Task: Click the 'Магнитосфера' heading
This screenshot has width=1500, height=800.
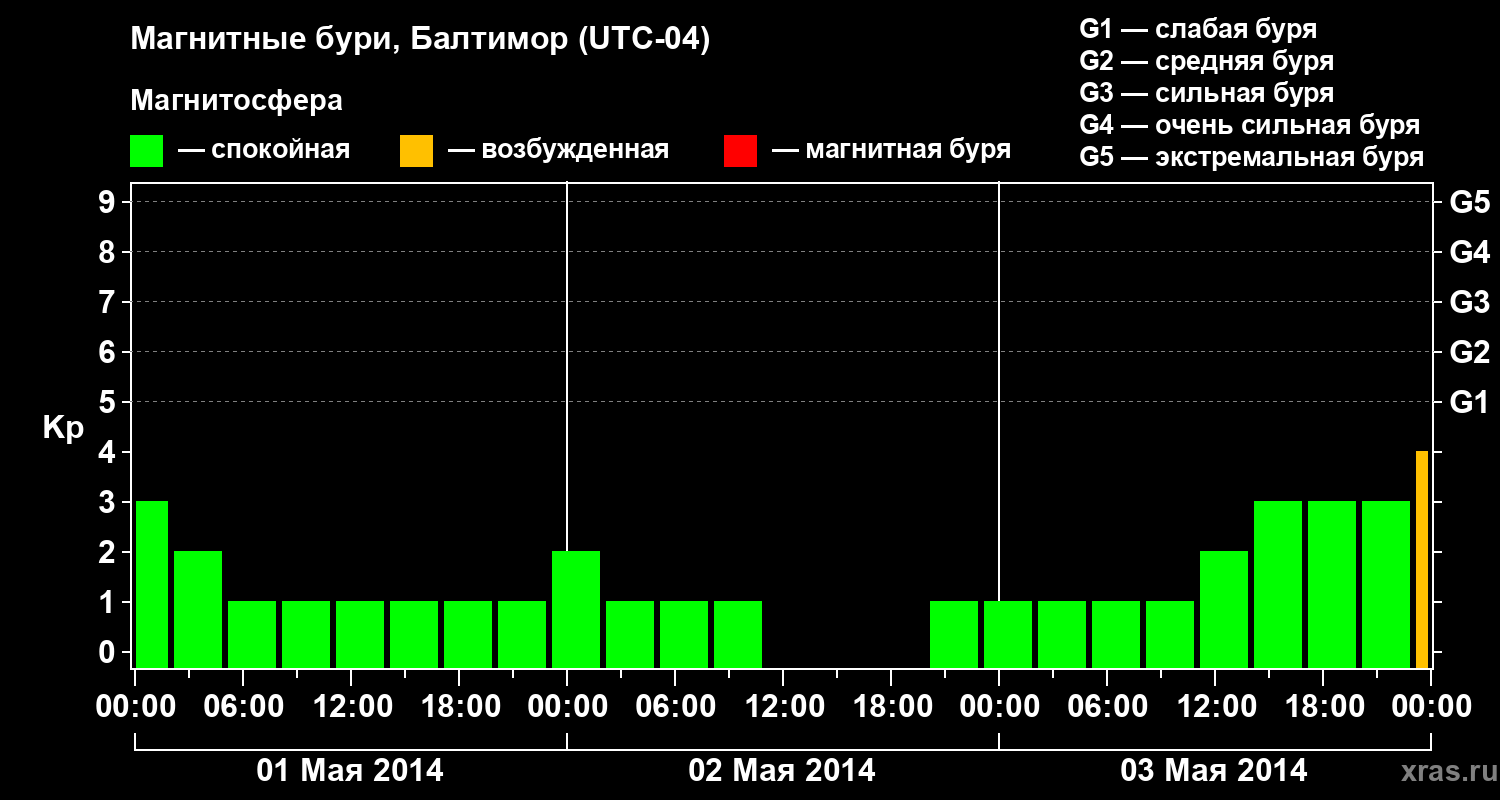Action: [x=236, y=101]
